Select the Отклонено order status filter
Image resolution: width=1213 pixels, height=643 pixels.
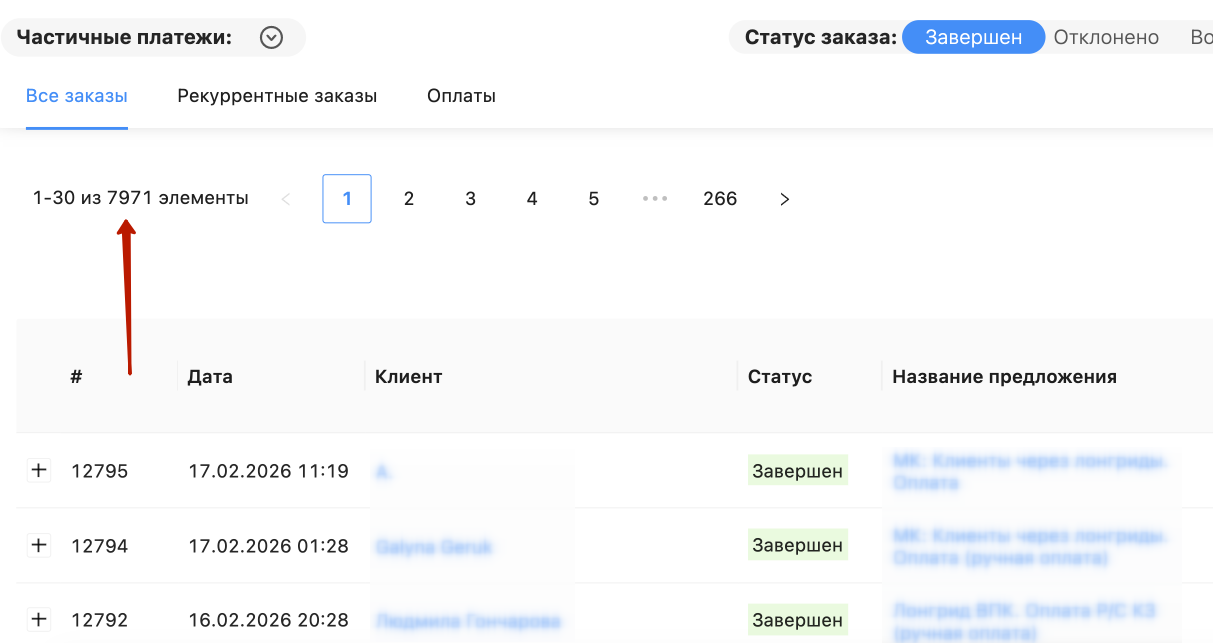(1106, 38)
